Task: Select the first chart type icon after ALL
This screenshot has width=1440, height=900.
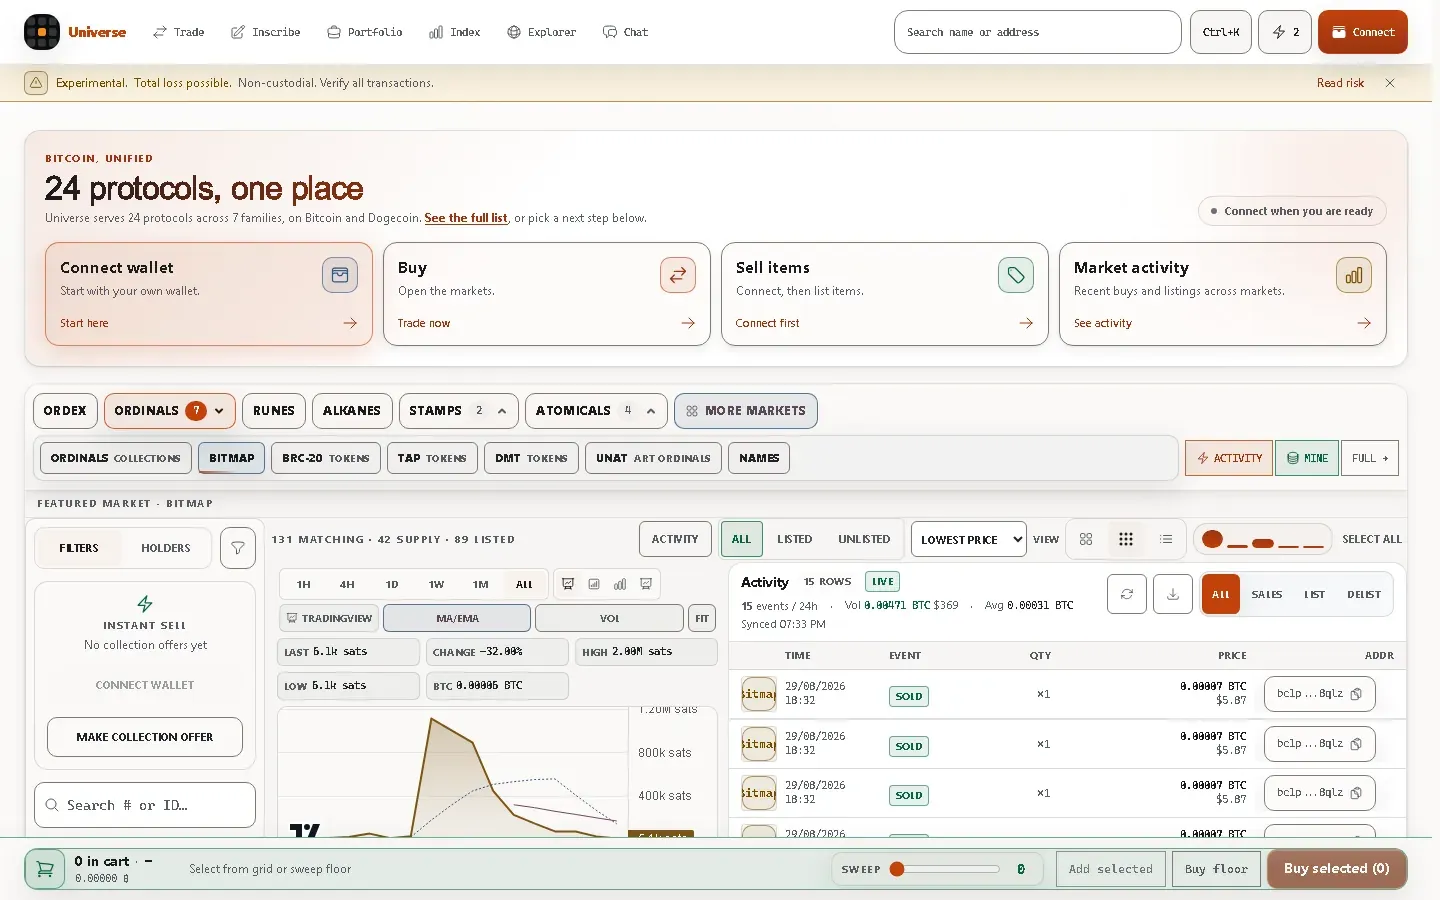Action: click(568, 584)
